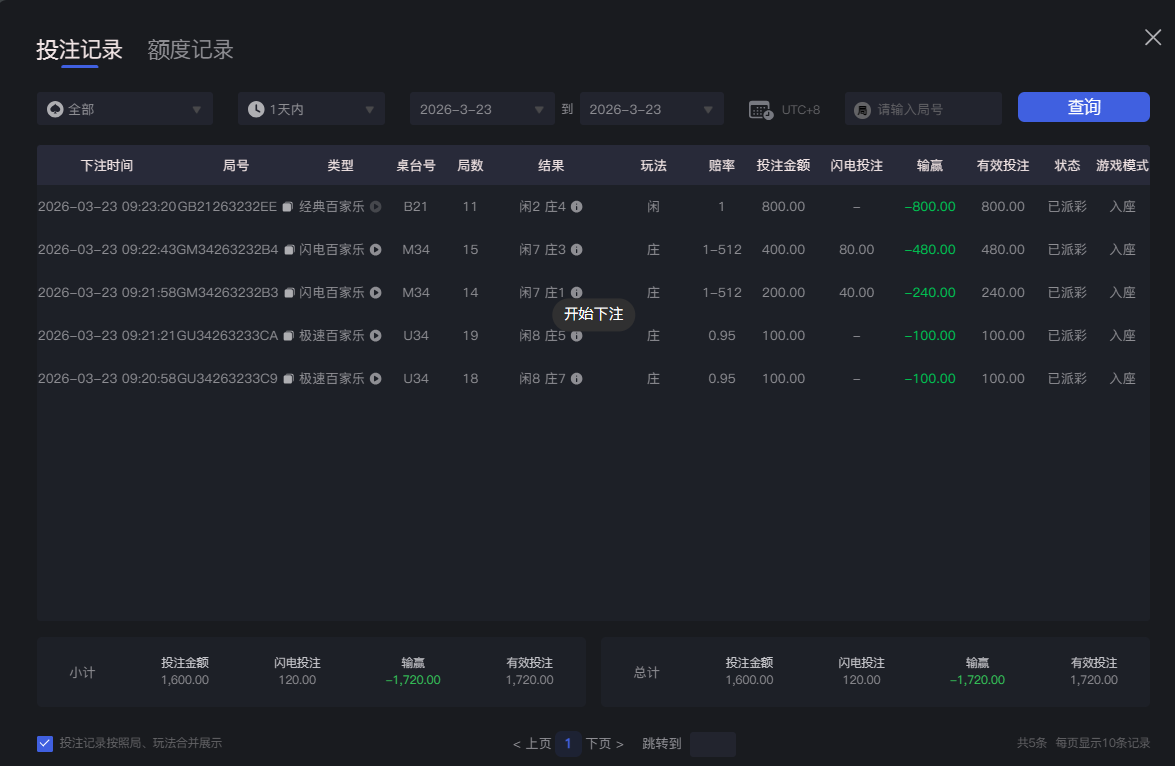Click the 跳转到 page jump input field
This screenshot has height=766, width=1175.
point(713,743)
